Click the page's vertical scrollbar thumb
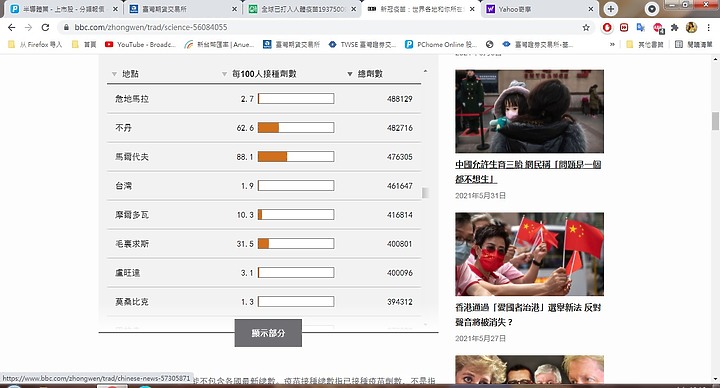The width and height of the screenshot is (720, 388). (715, 121)
